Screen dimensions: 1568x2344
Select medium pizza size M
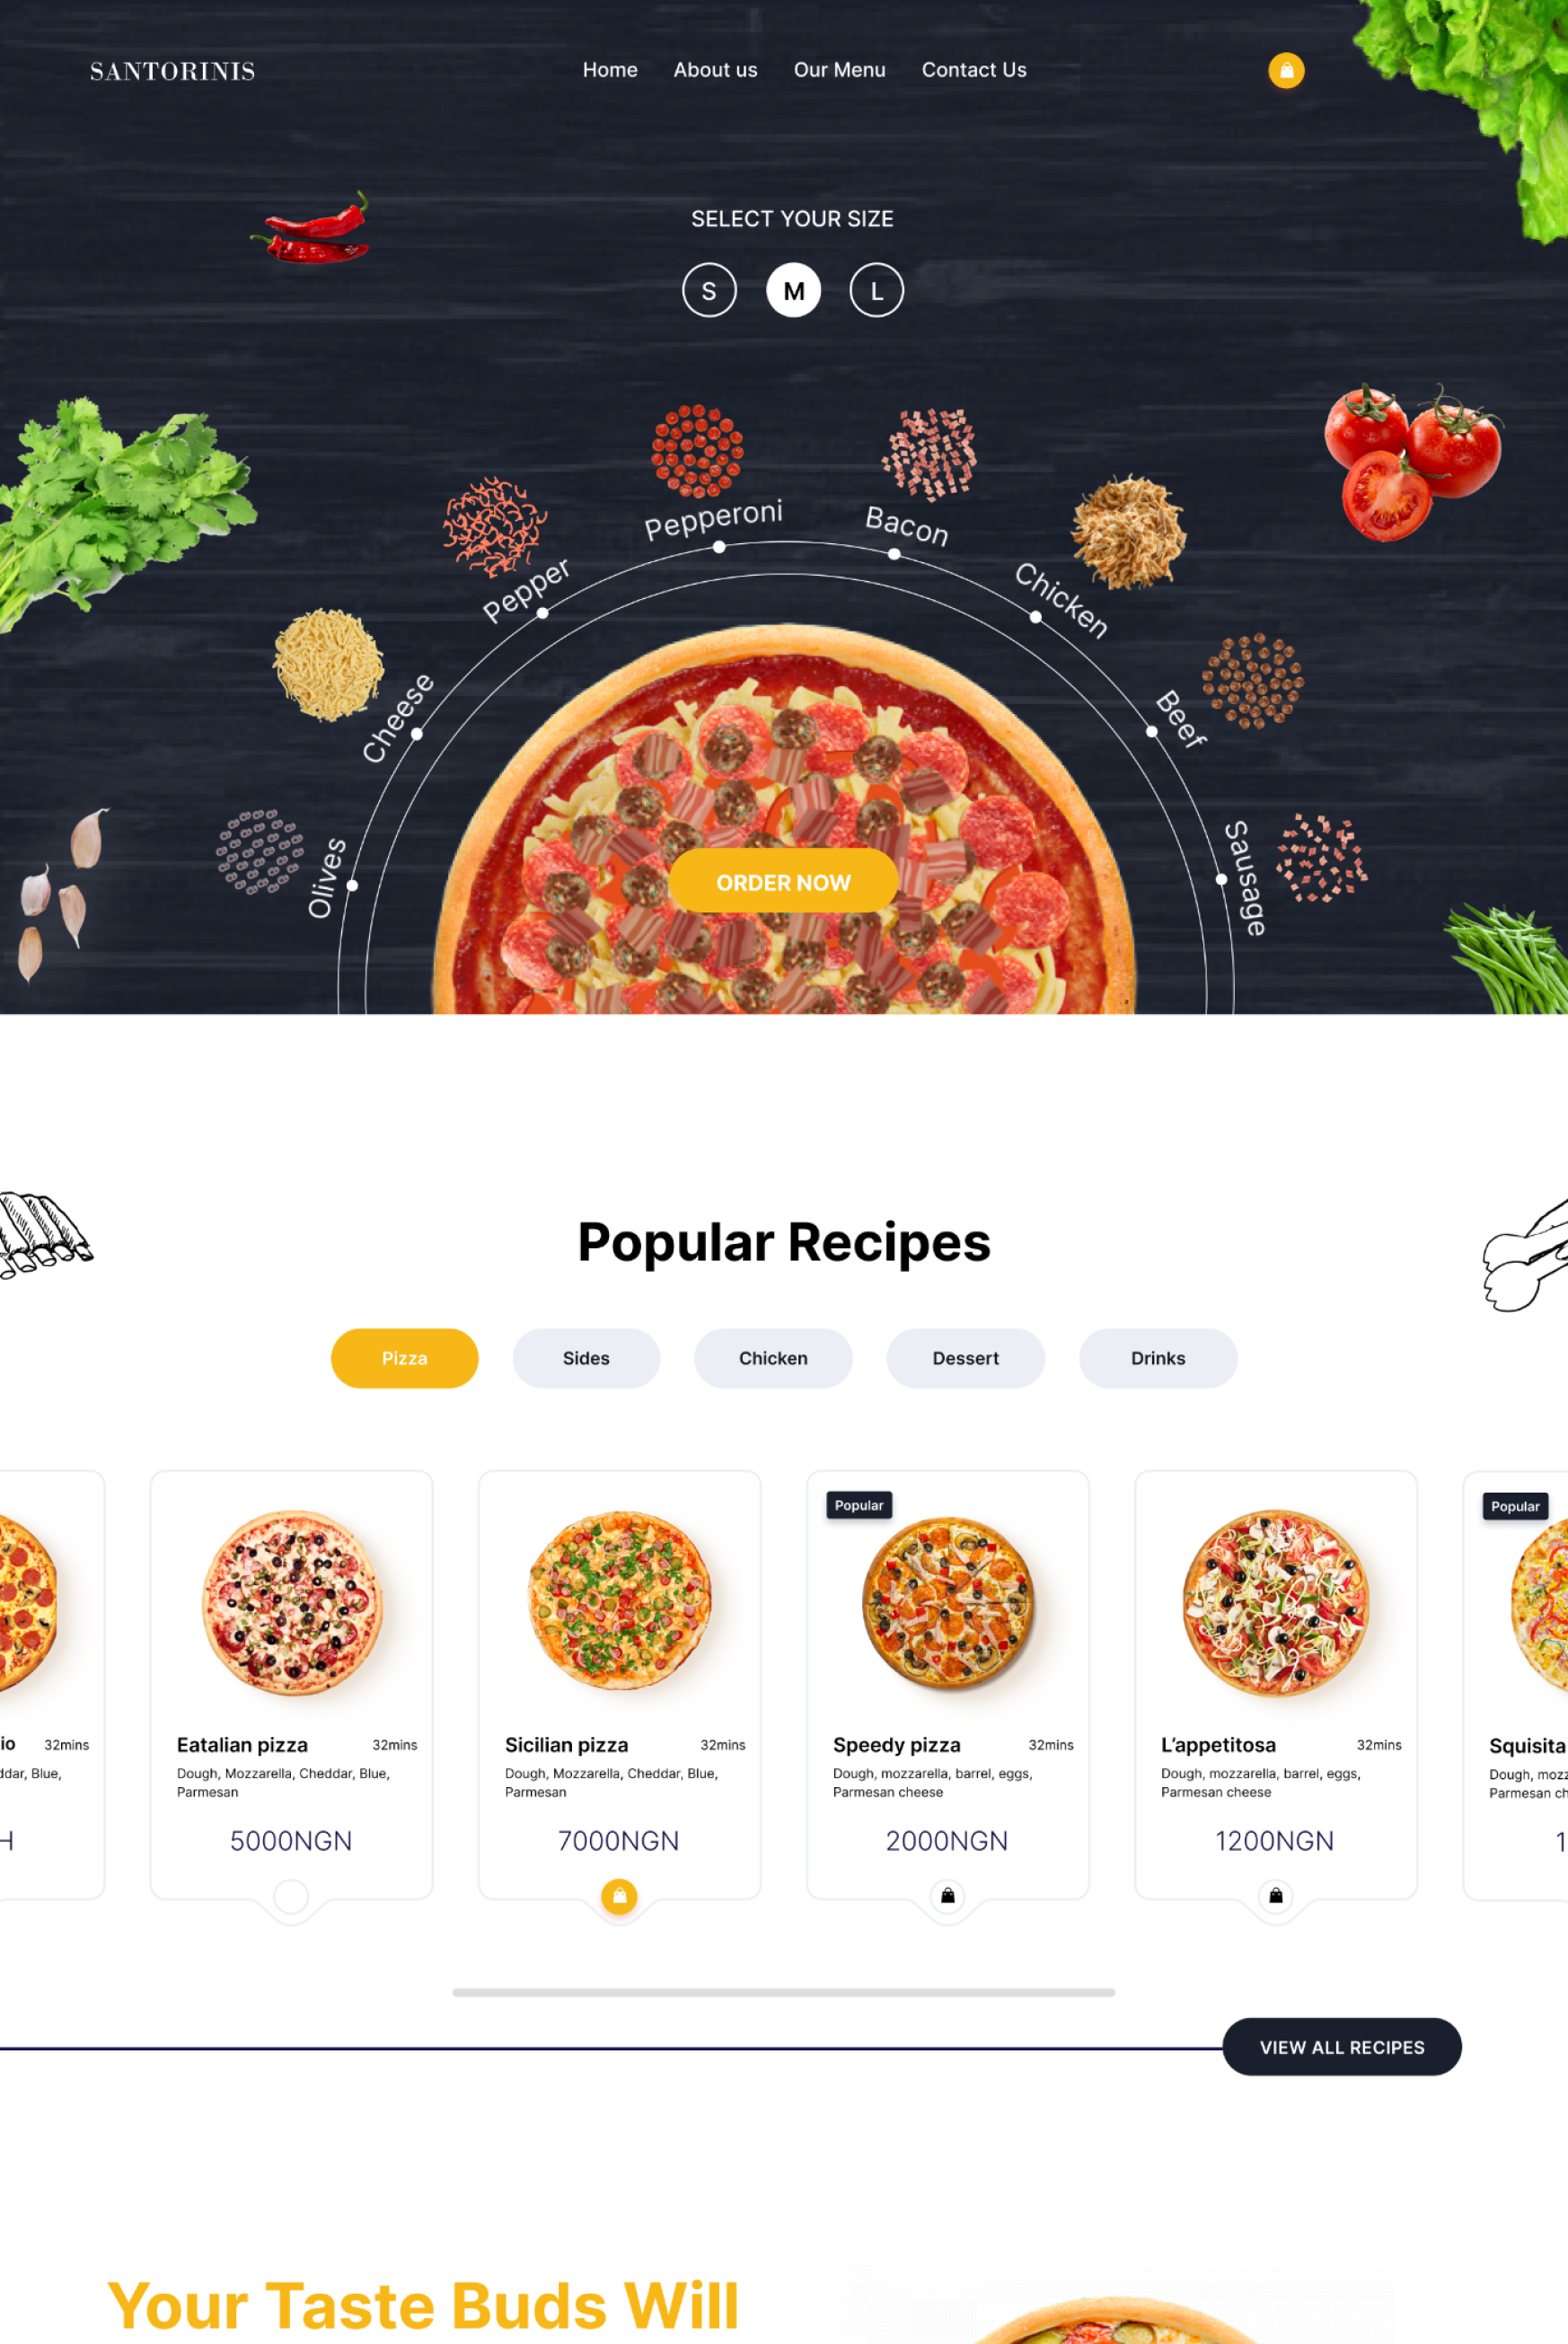point(793,290)
